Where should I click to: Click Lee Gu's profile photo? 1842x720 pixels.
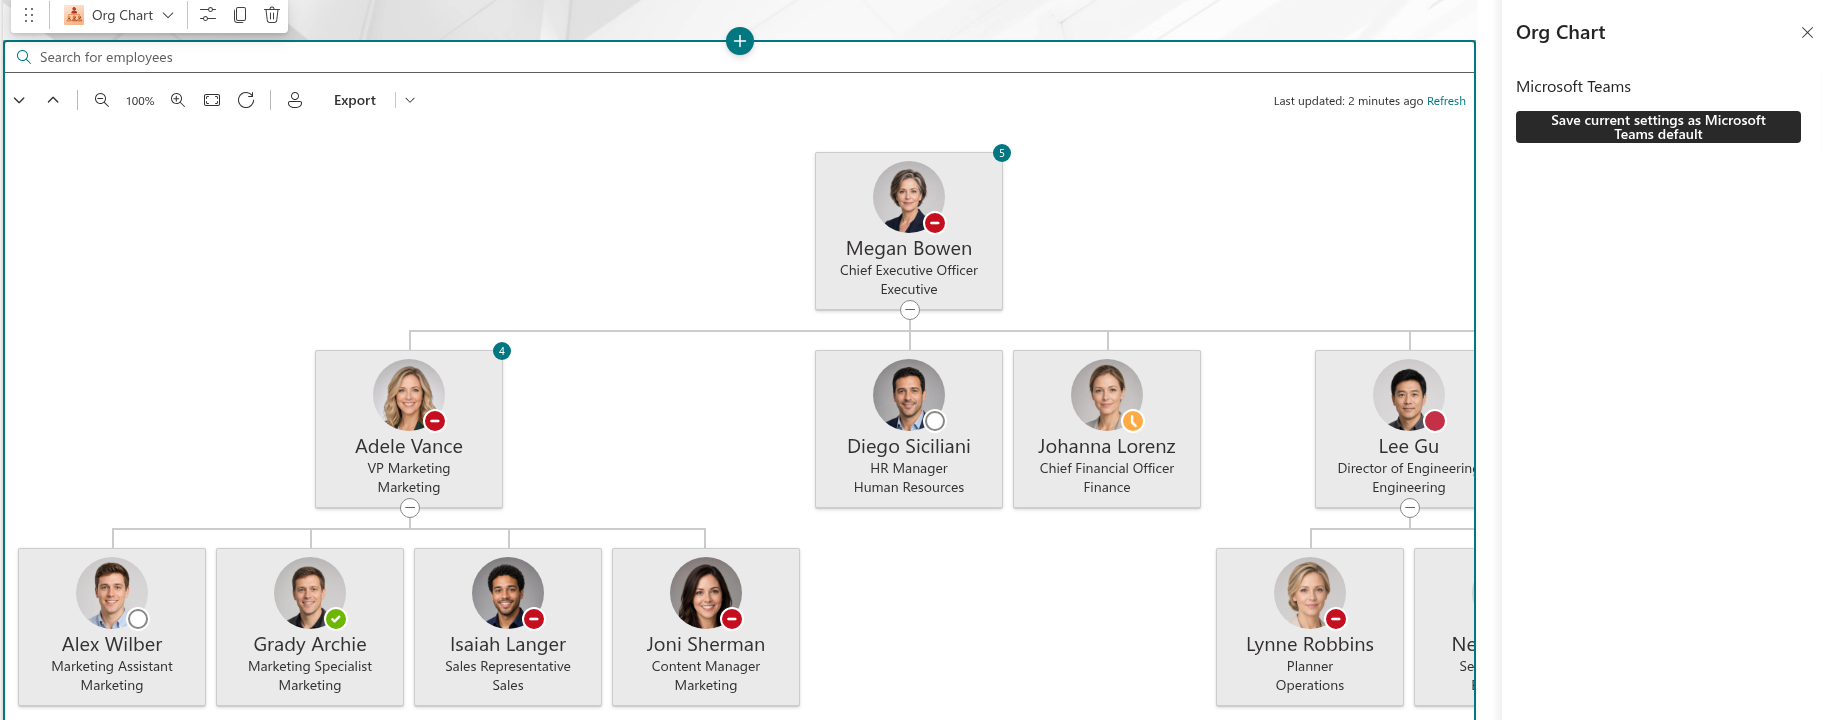click(1409, 395)
